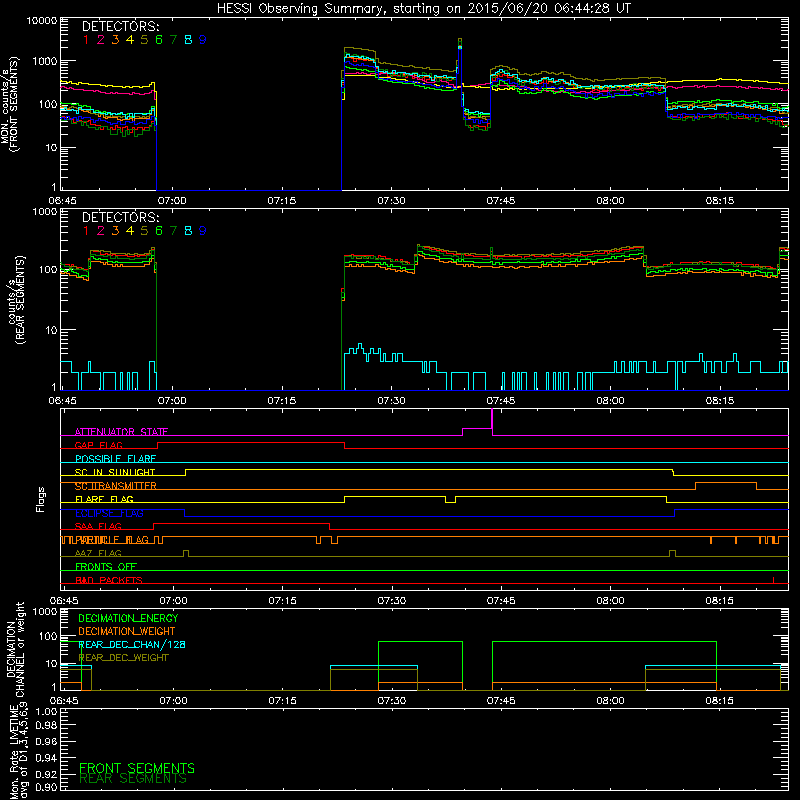Click the 1.00 tick on the livetime axis

[x=46, y=712]
